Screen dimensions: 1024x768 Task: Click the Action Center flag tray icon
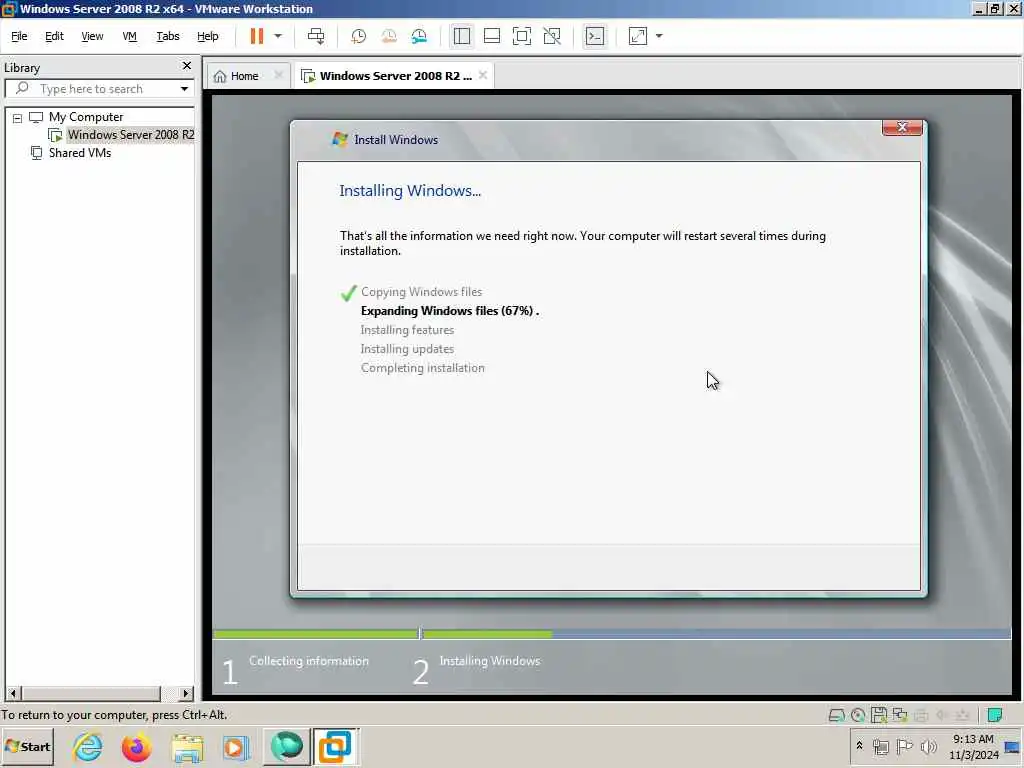(x=904, y=746)
